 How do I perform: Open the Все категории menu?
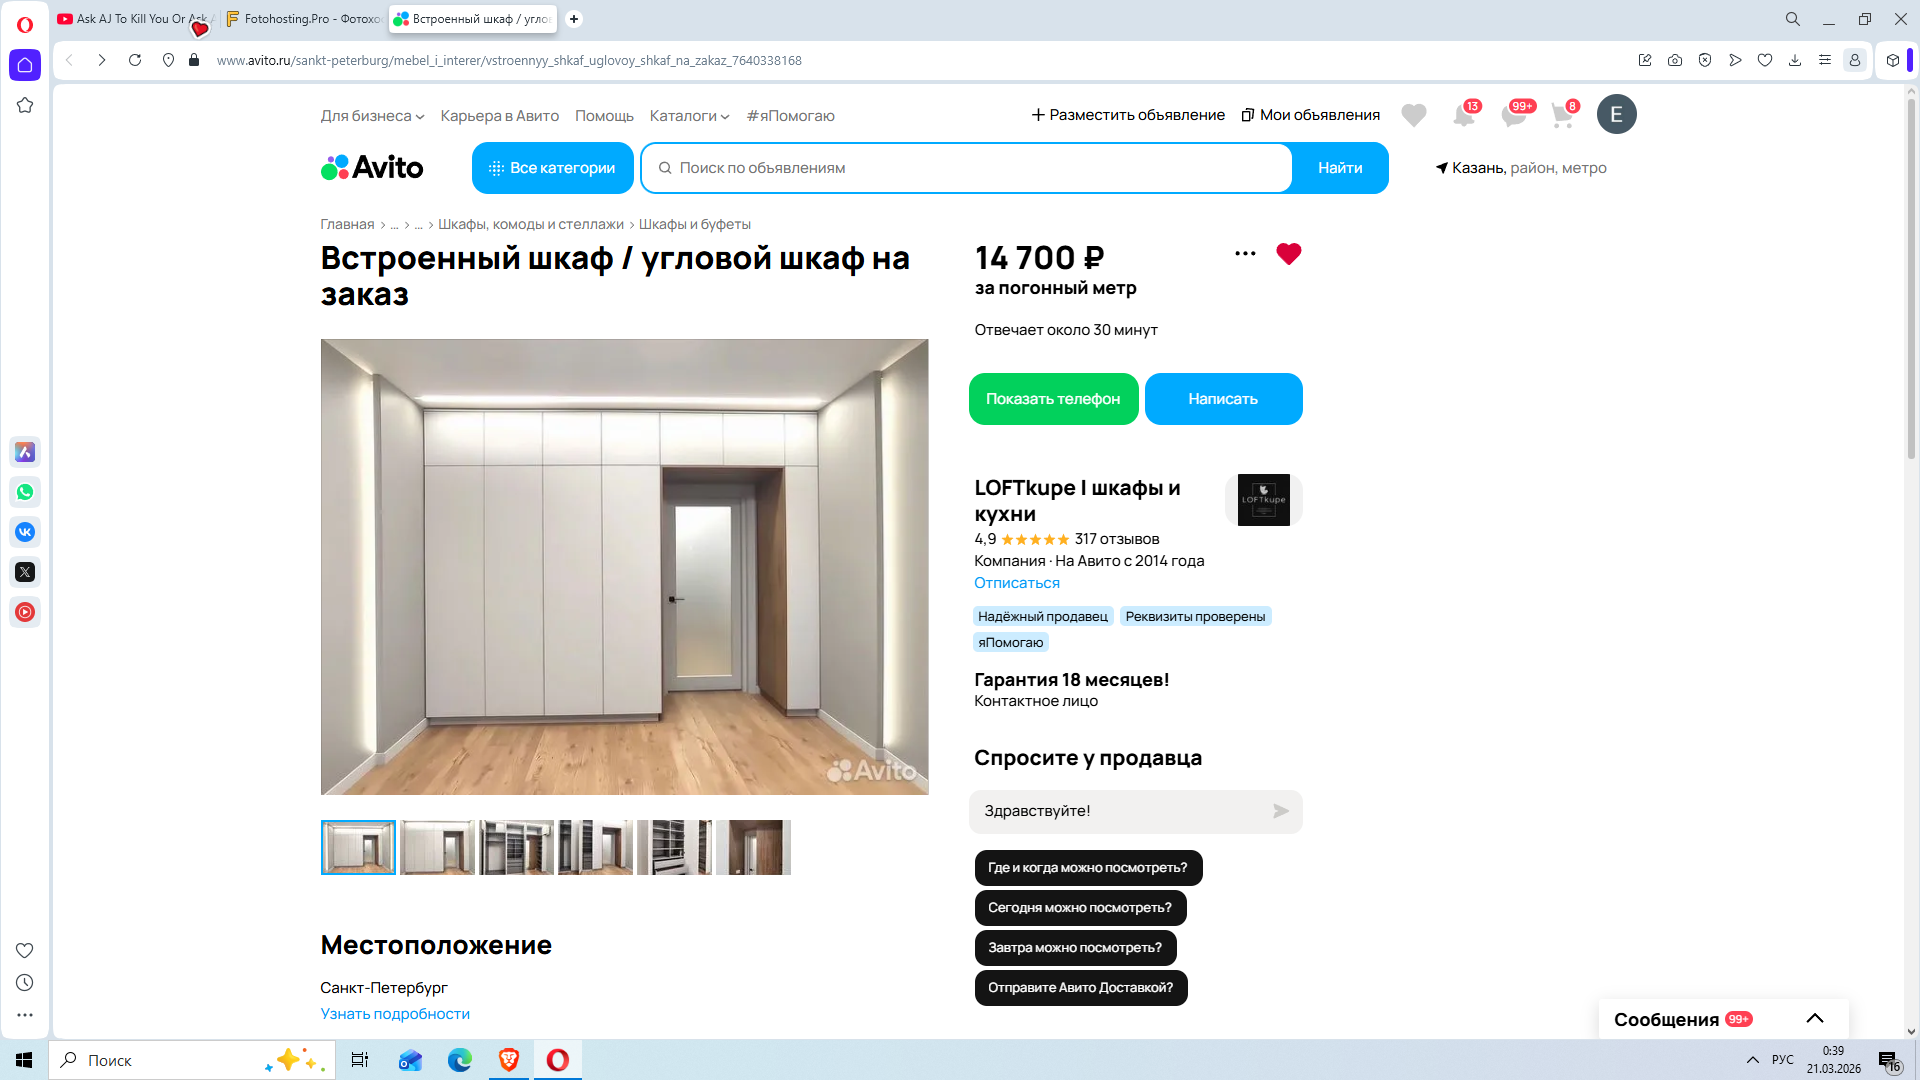coord(552,168)
